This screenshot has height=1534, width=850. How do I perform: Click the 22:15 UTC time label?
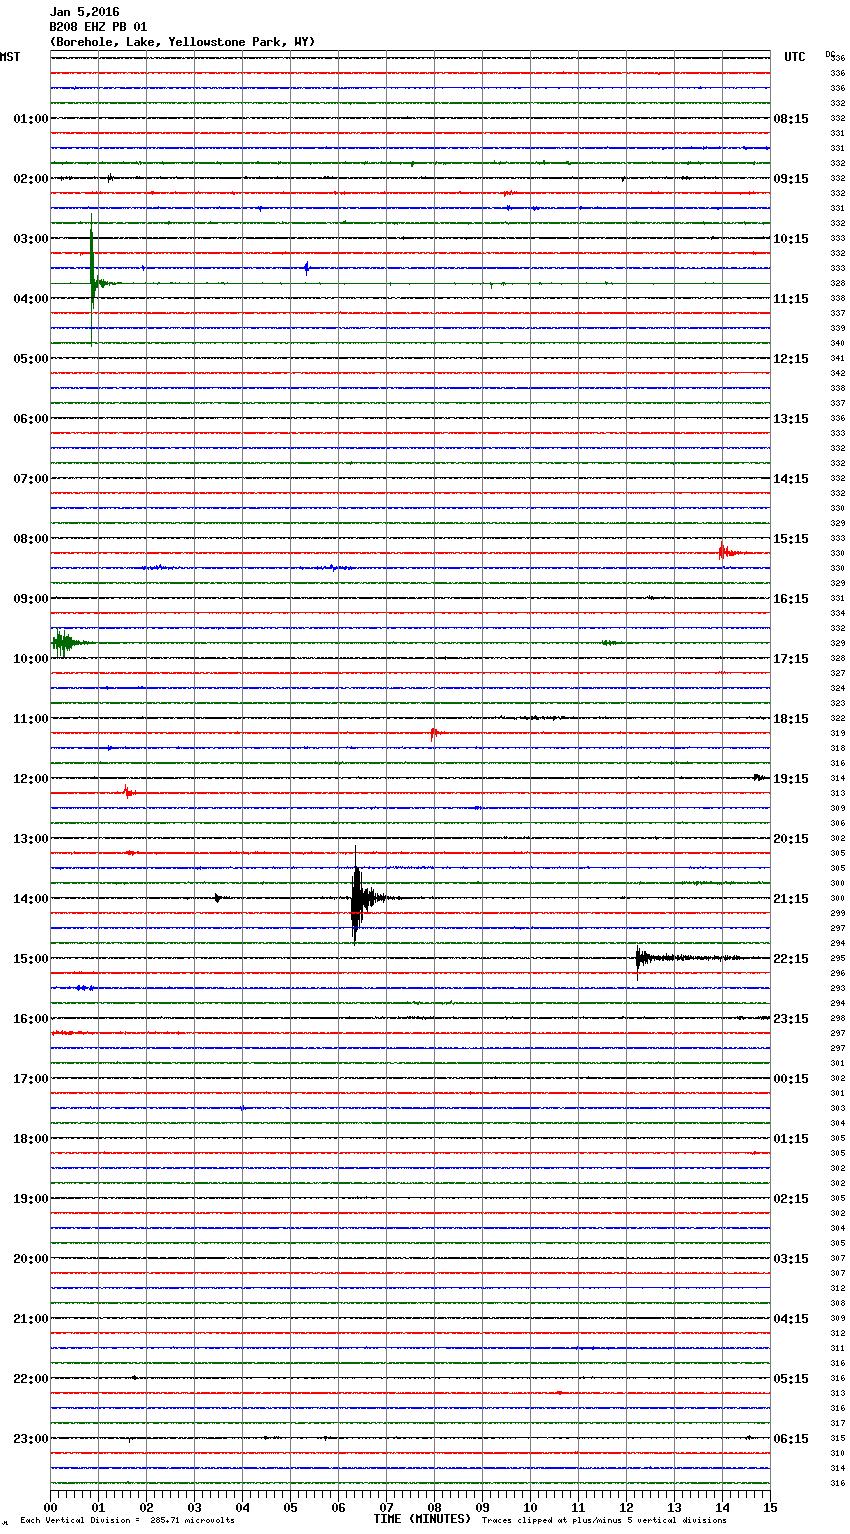[x=791, y=959]
